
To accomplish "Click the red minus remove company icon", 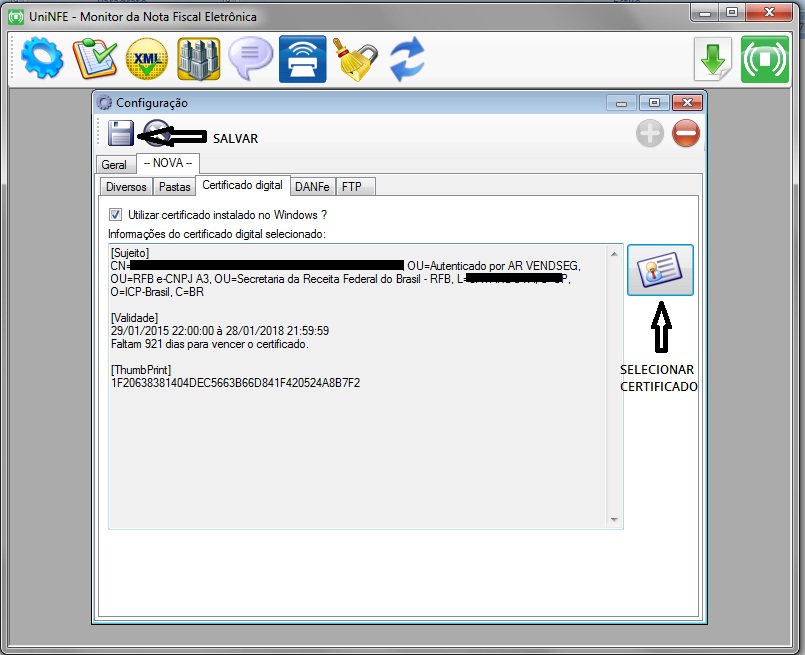I will (x=686, y=133).
